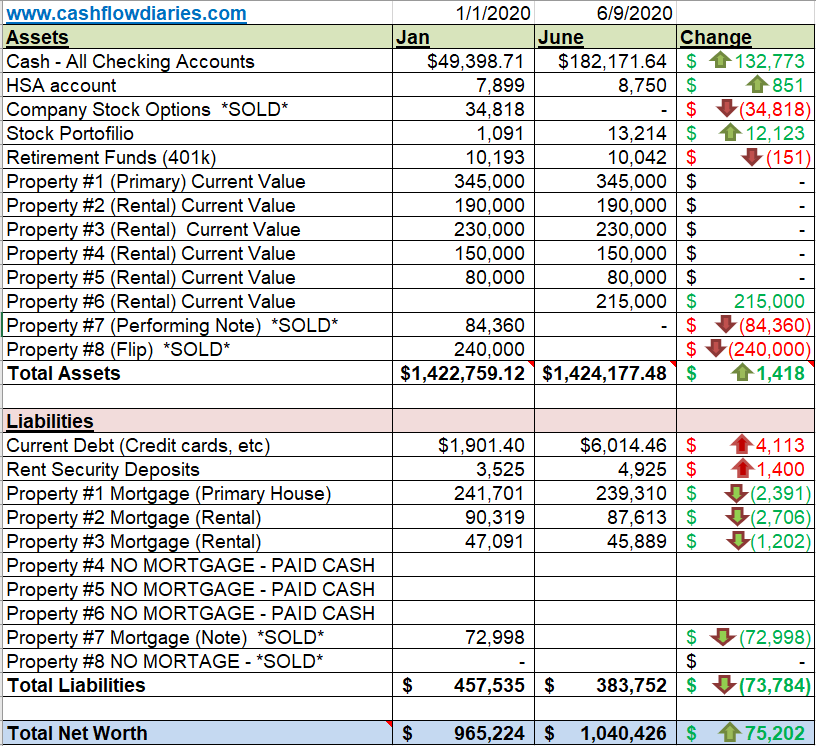Select the $6,014.46 current debt cell
This screenshot has height=746, width=816.
pos(605,445)
